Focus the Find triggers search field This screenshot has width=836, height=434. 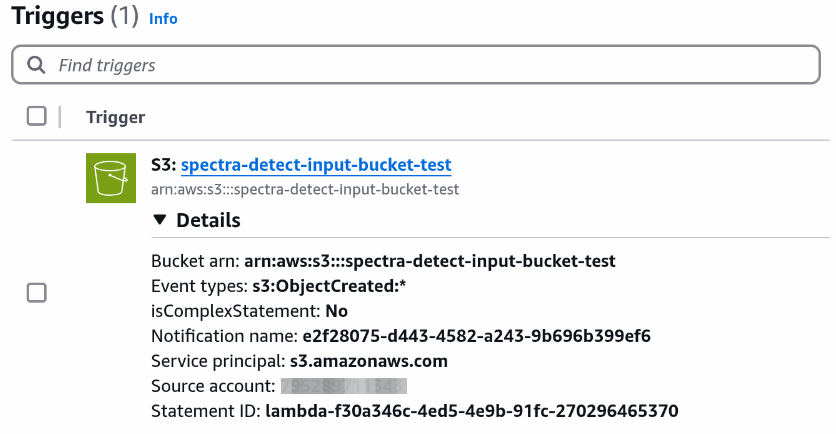click(x=415, y=65)
